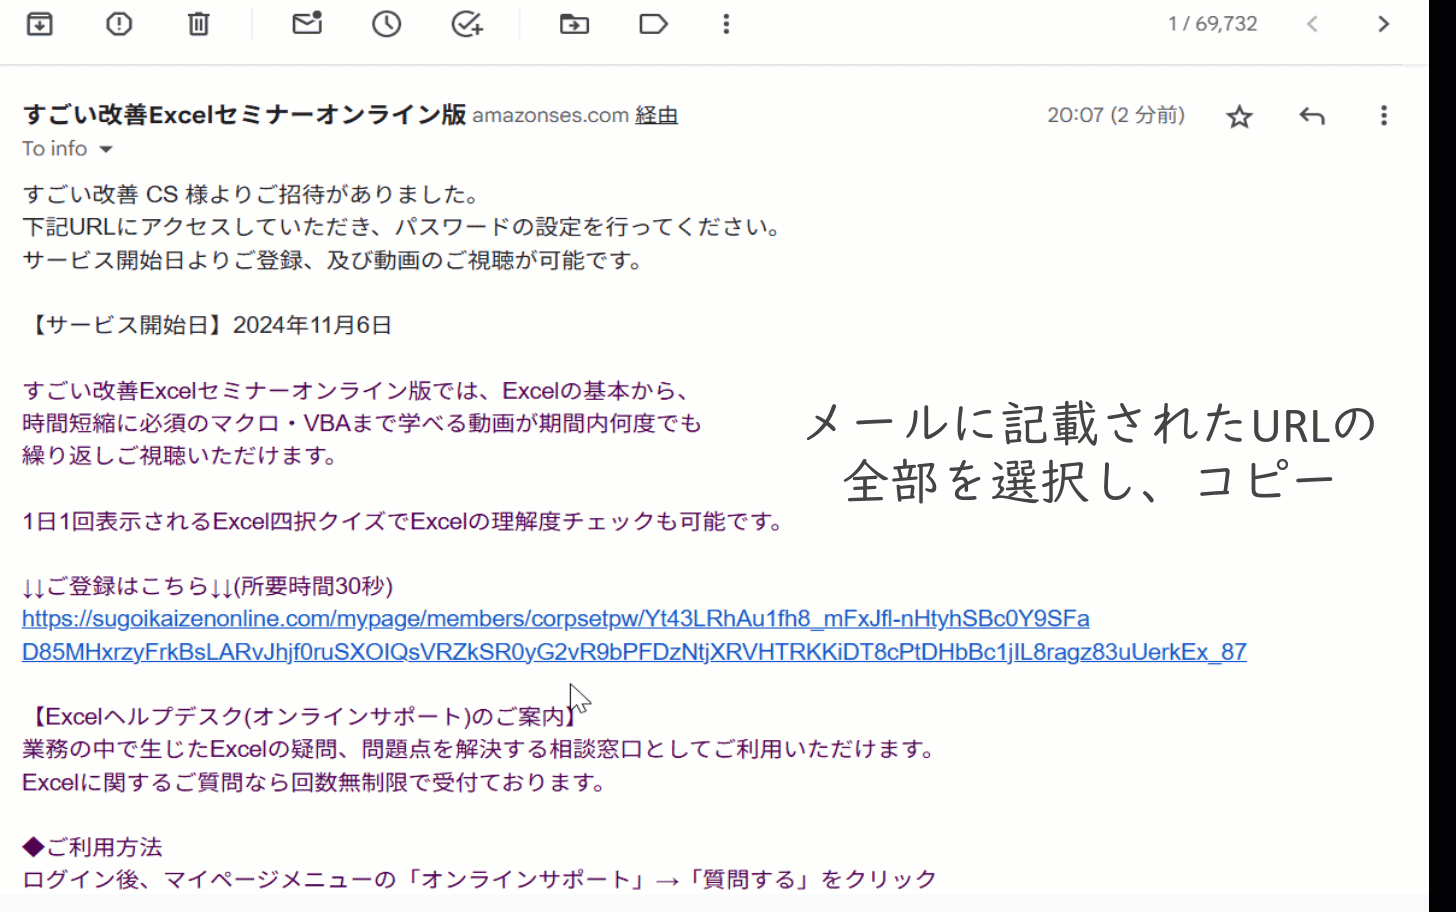Add to tasks with the checkmark-plus icon

[x=467, y=24]
